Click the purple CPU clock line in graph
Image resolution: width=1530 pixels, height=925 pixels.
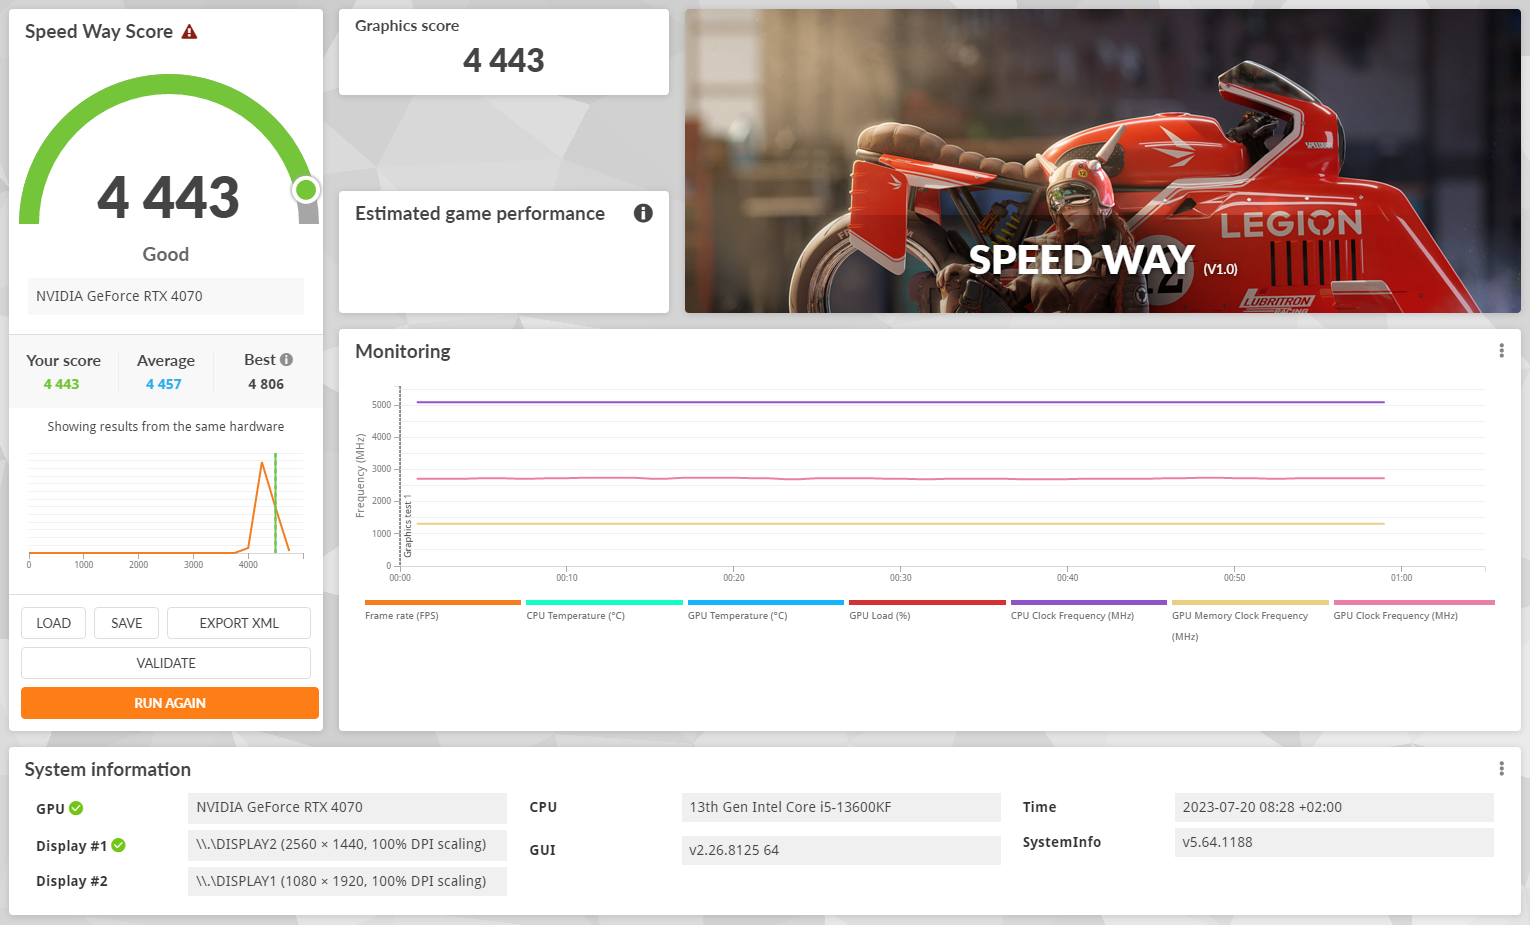[x=900, y=402]
